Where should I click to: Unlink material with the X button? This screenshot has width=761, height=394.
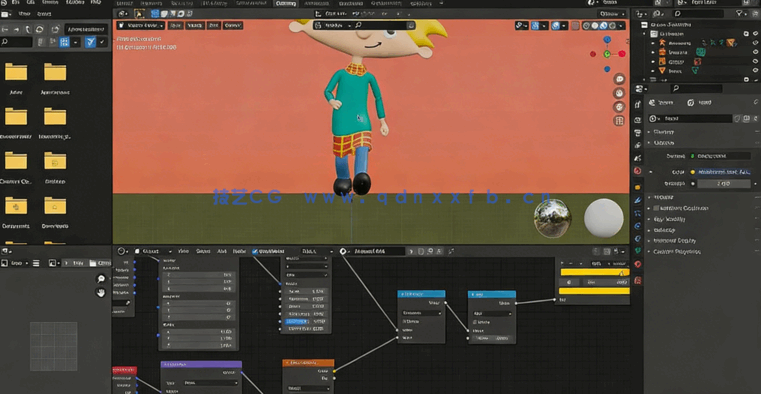click(438, 251)
